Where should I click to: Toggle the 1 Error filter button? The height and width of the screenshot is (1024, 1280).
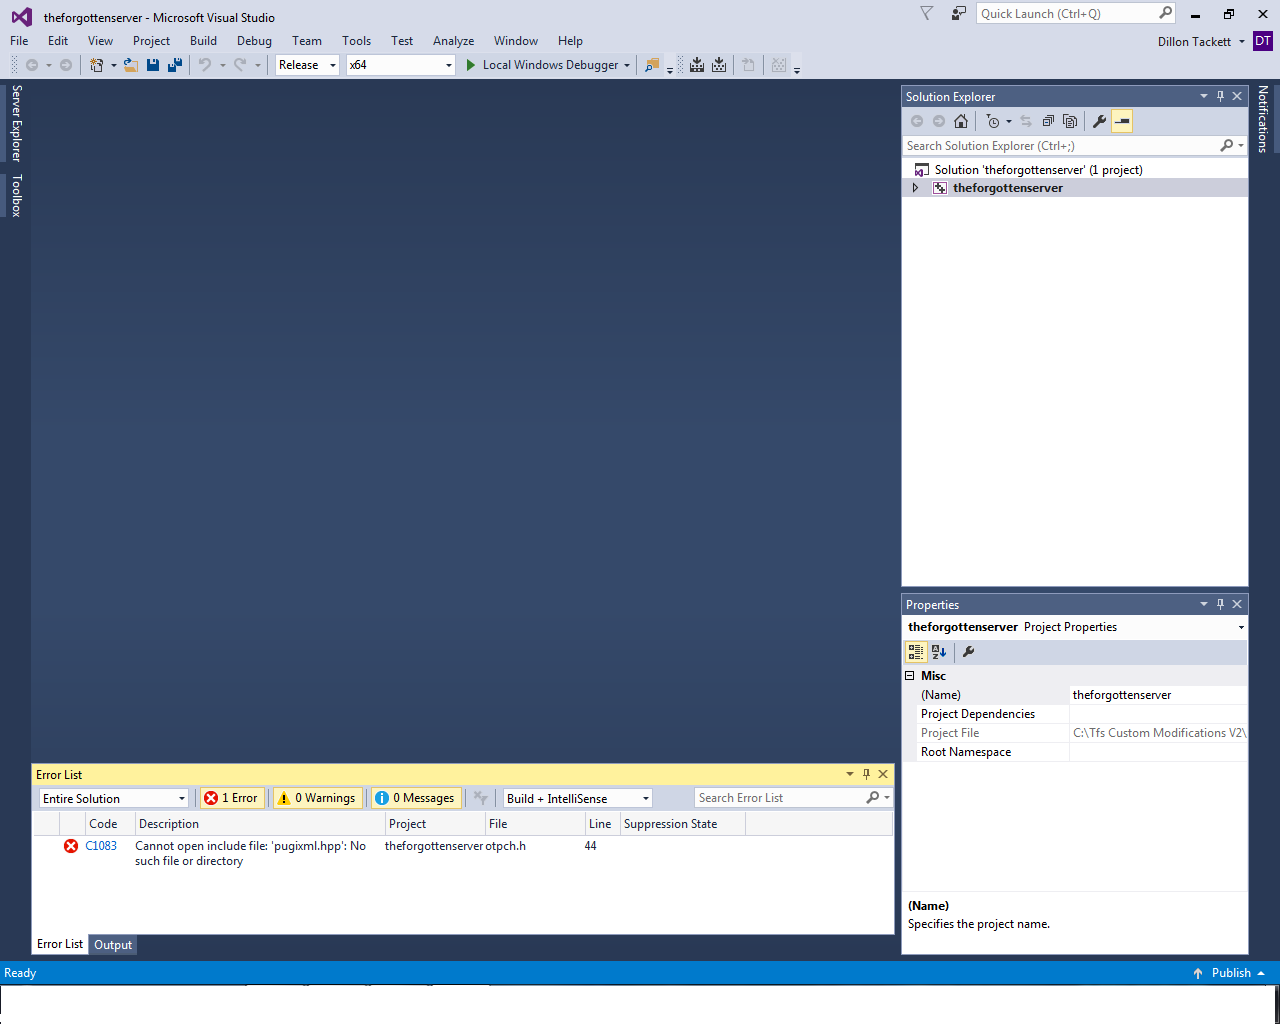232,798
